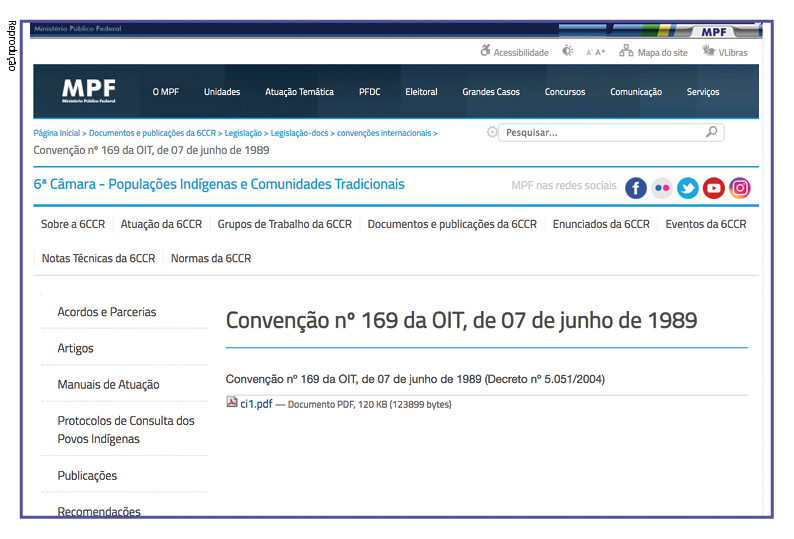The height and width of the screenshot is (539, 794).
Task: Go to Página Inicial breadcrumb
Action: [x=56, y=133]
